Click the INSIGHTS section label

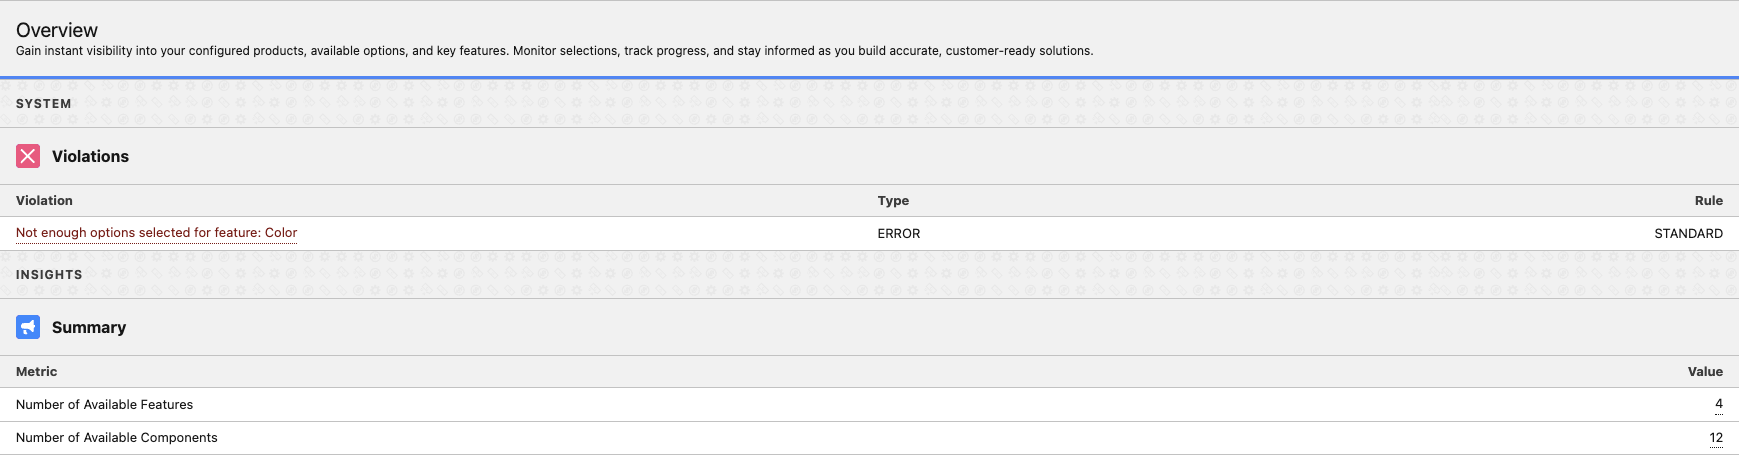[x=49, y=274]
